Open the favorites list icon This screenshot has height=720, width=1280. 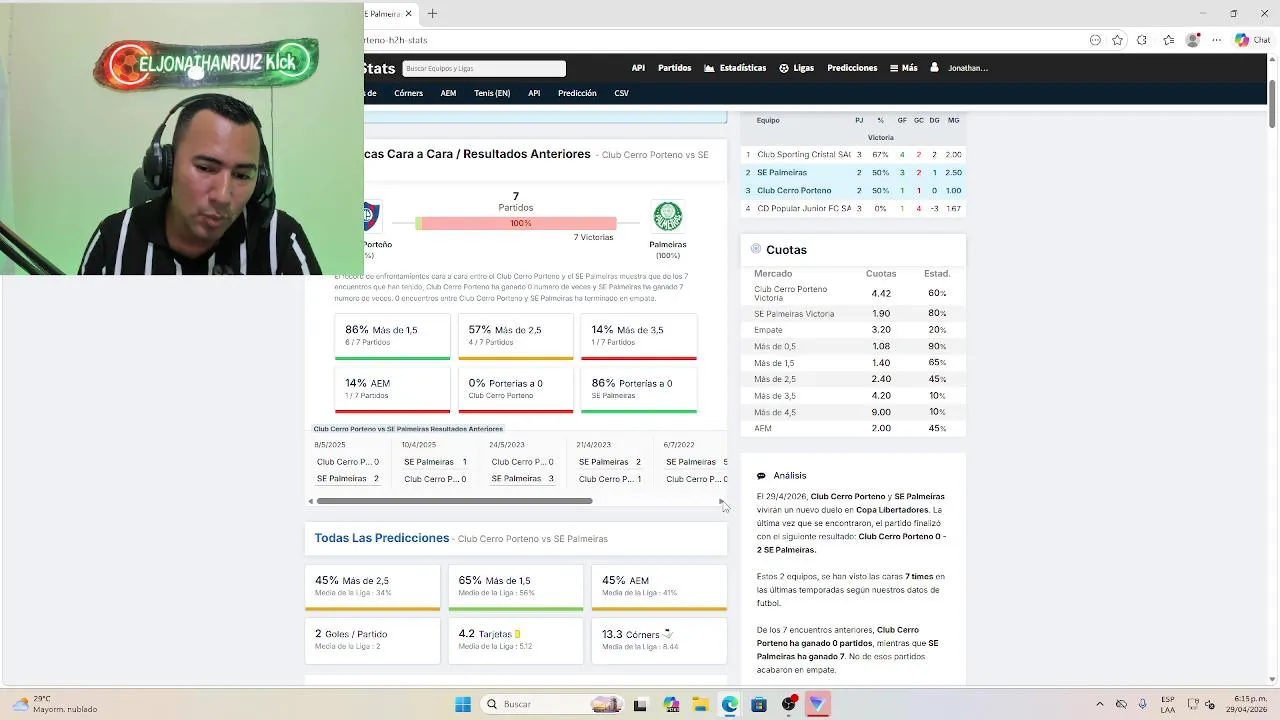[1168, 40]
